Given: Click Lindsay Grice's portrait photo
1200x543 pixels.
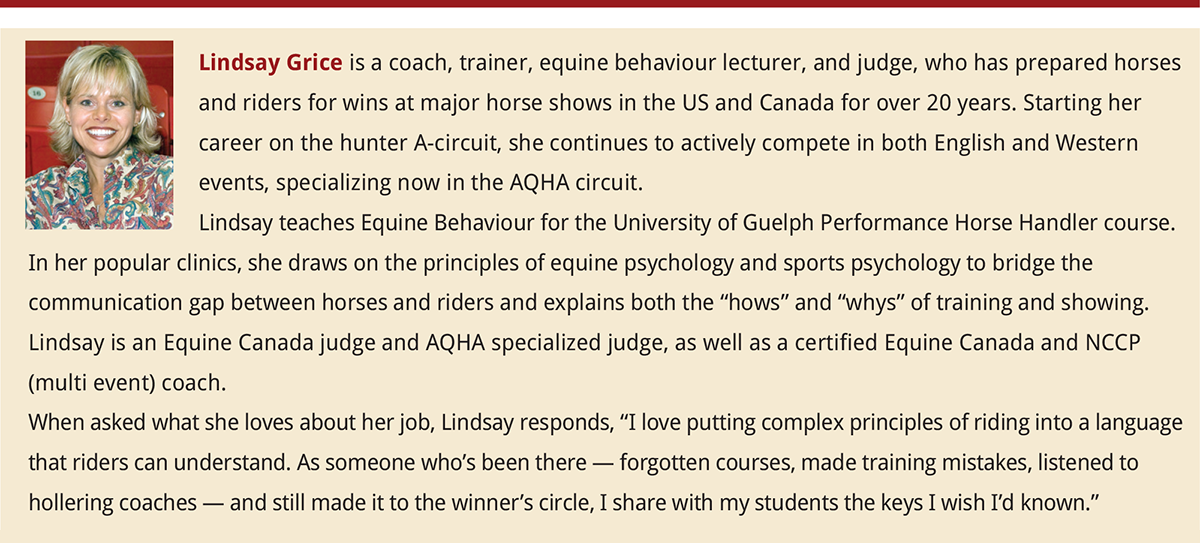Looking at the screenshot, I should [98, 121].
